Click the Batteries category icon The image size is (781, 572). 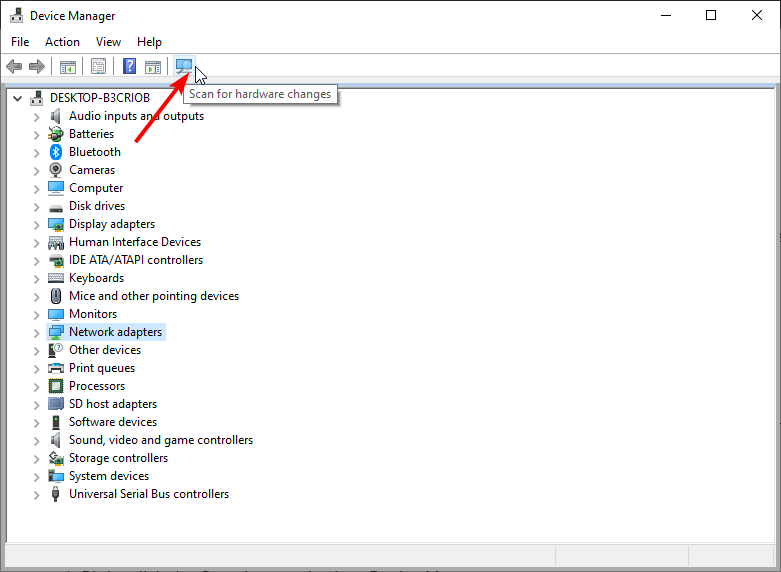pyautogui.click(x=55, y=134)
